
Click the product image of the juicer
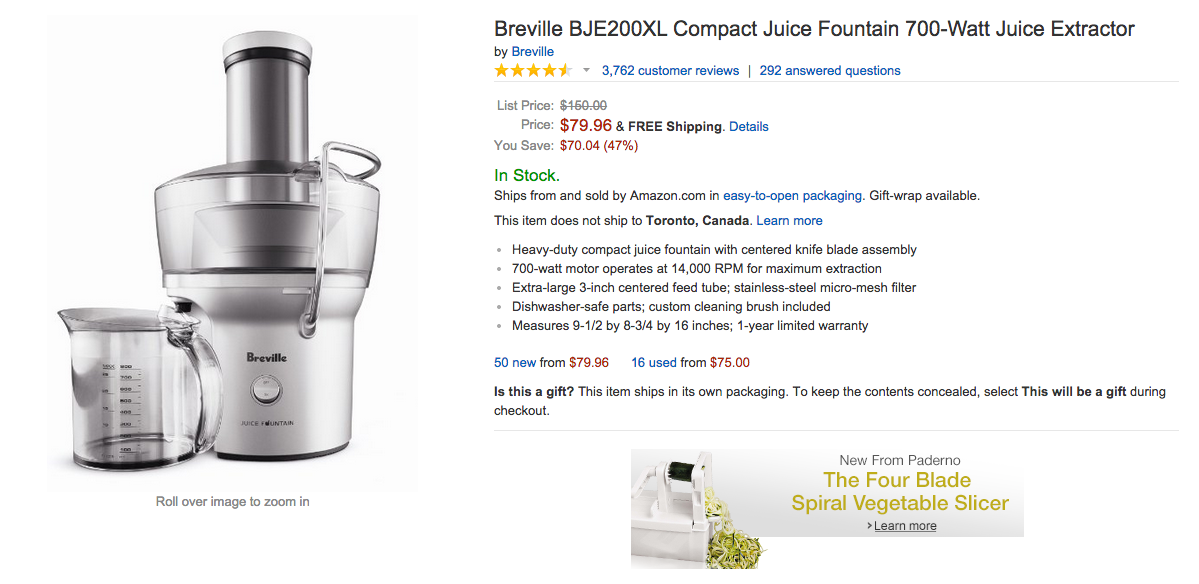[x=232, y=250]
